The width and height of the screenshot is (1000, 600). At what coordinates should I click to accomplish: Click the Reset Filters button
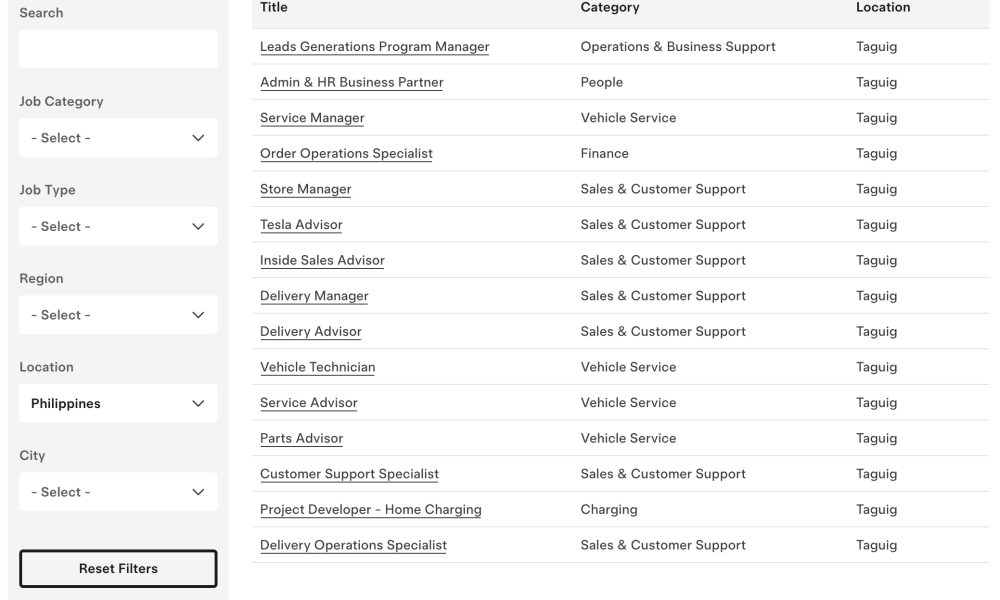pyautogui.click(x=118, y=569)
